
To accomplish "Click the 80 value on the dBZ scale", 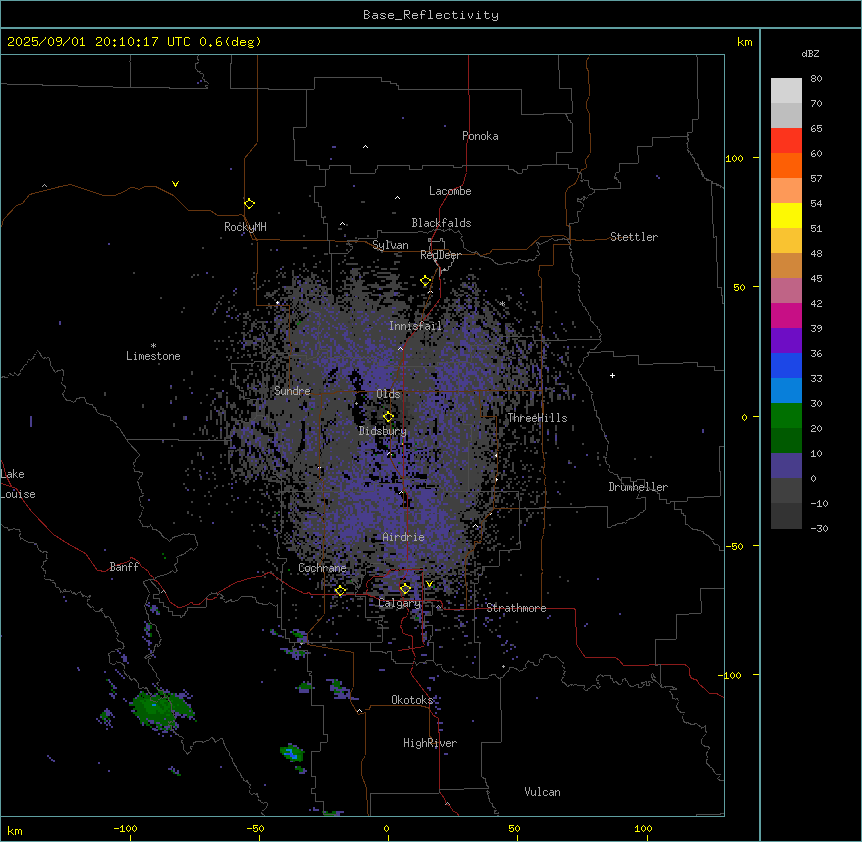I will pyautogui.click(x=816, y=79).
